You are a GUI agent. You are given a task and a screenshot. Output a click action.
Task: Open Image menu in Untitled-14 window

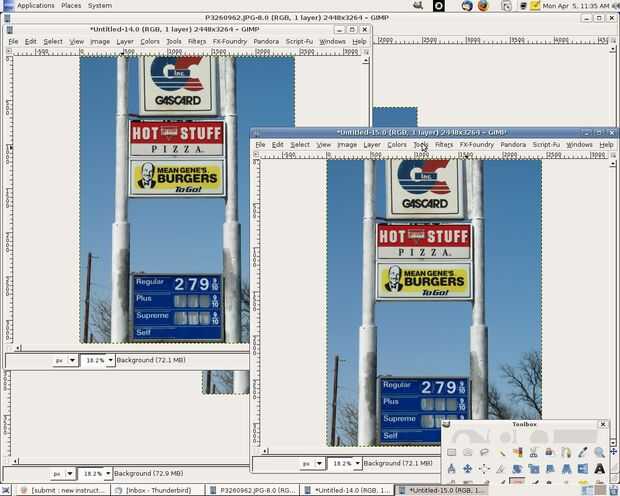click(100, 42)
